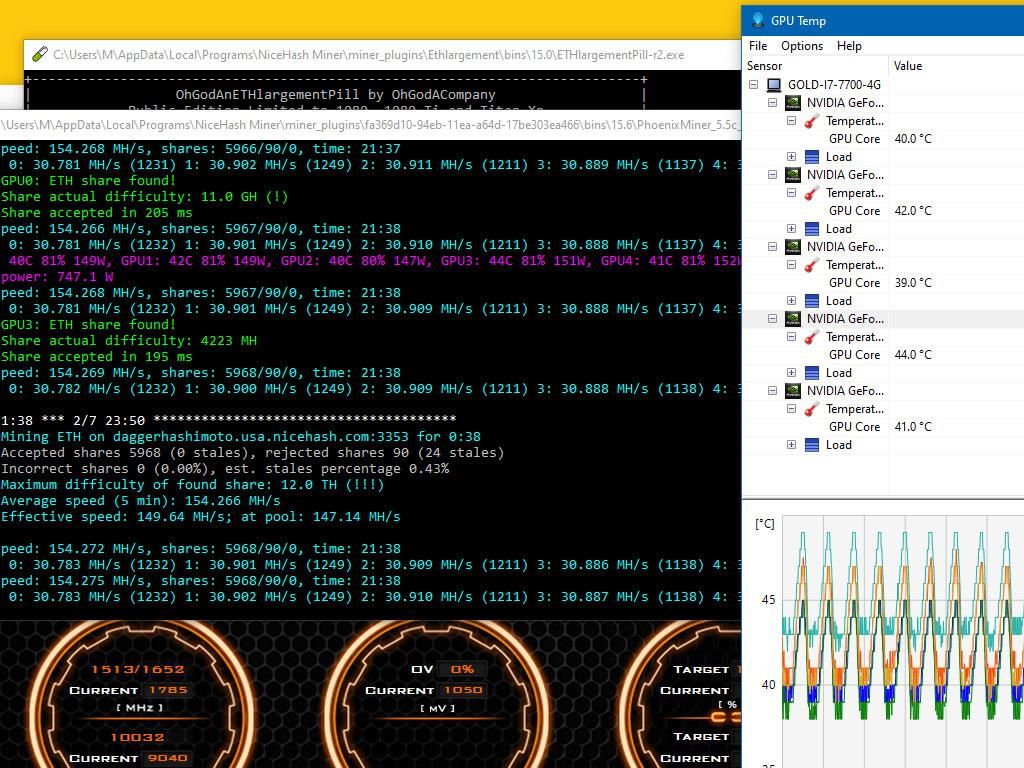Collapse the Temperature node containing 40.0 °C
1024x768 pixels.
(792, 121)
